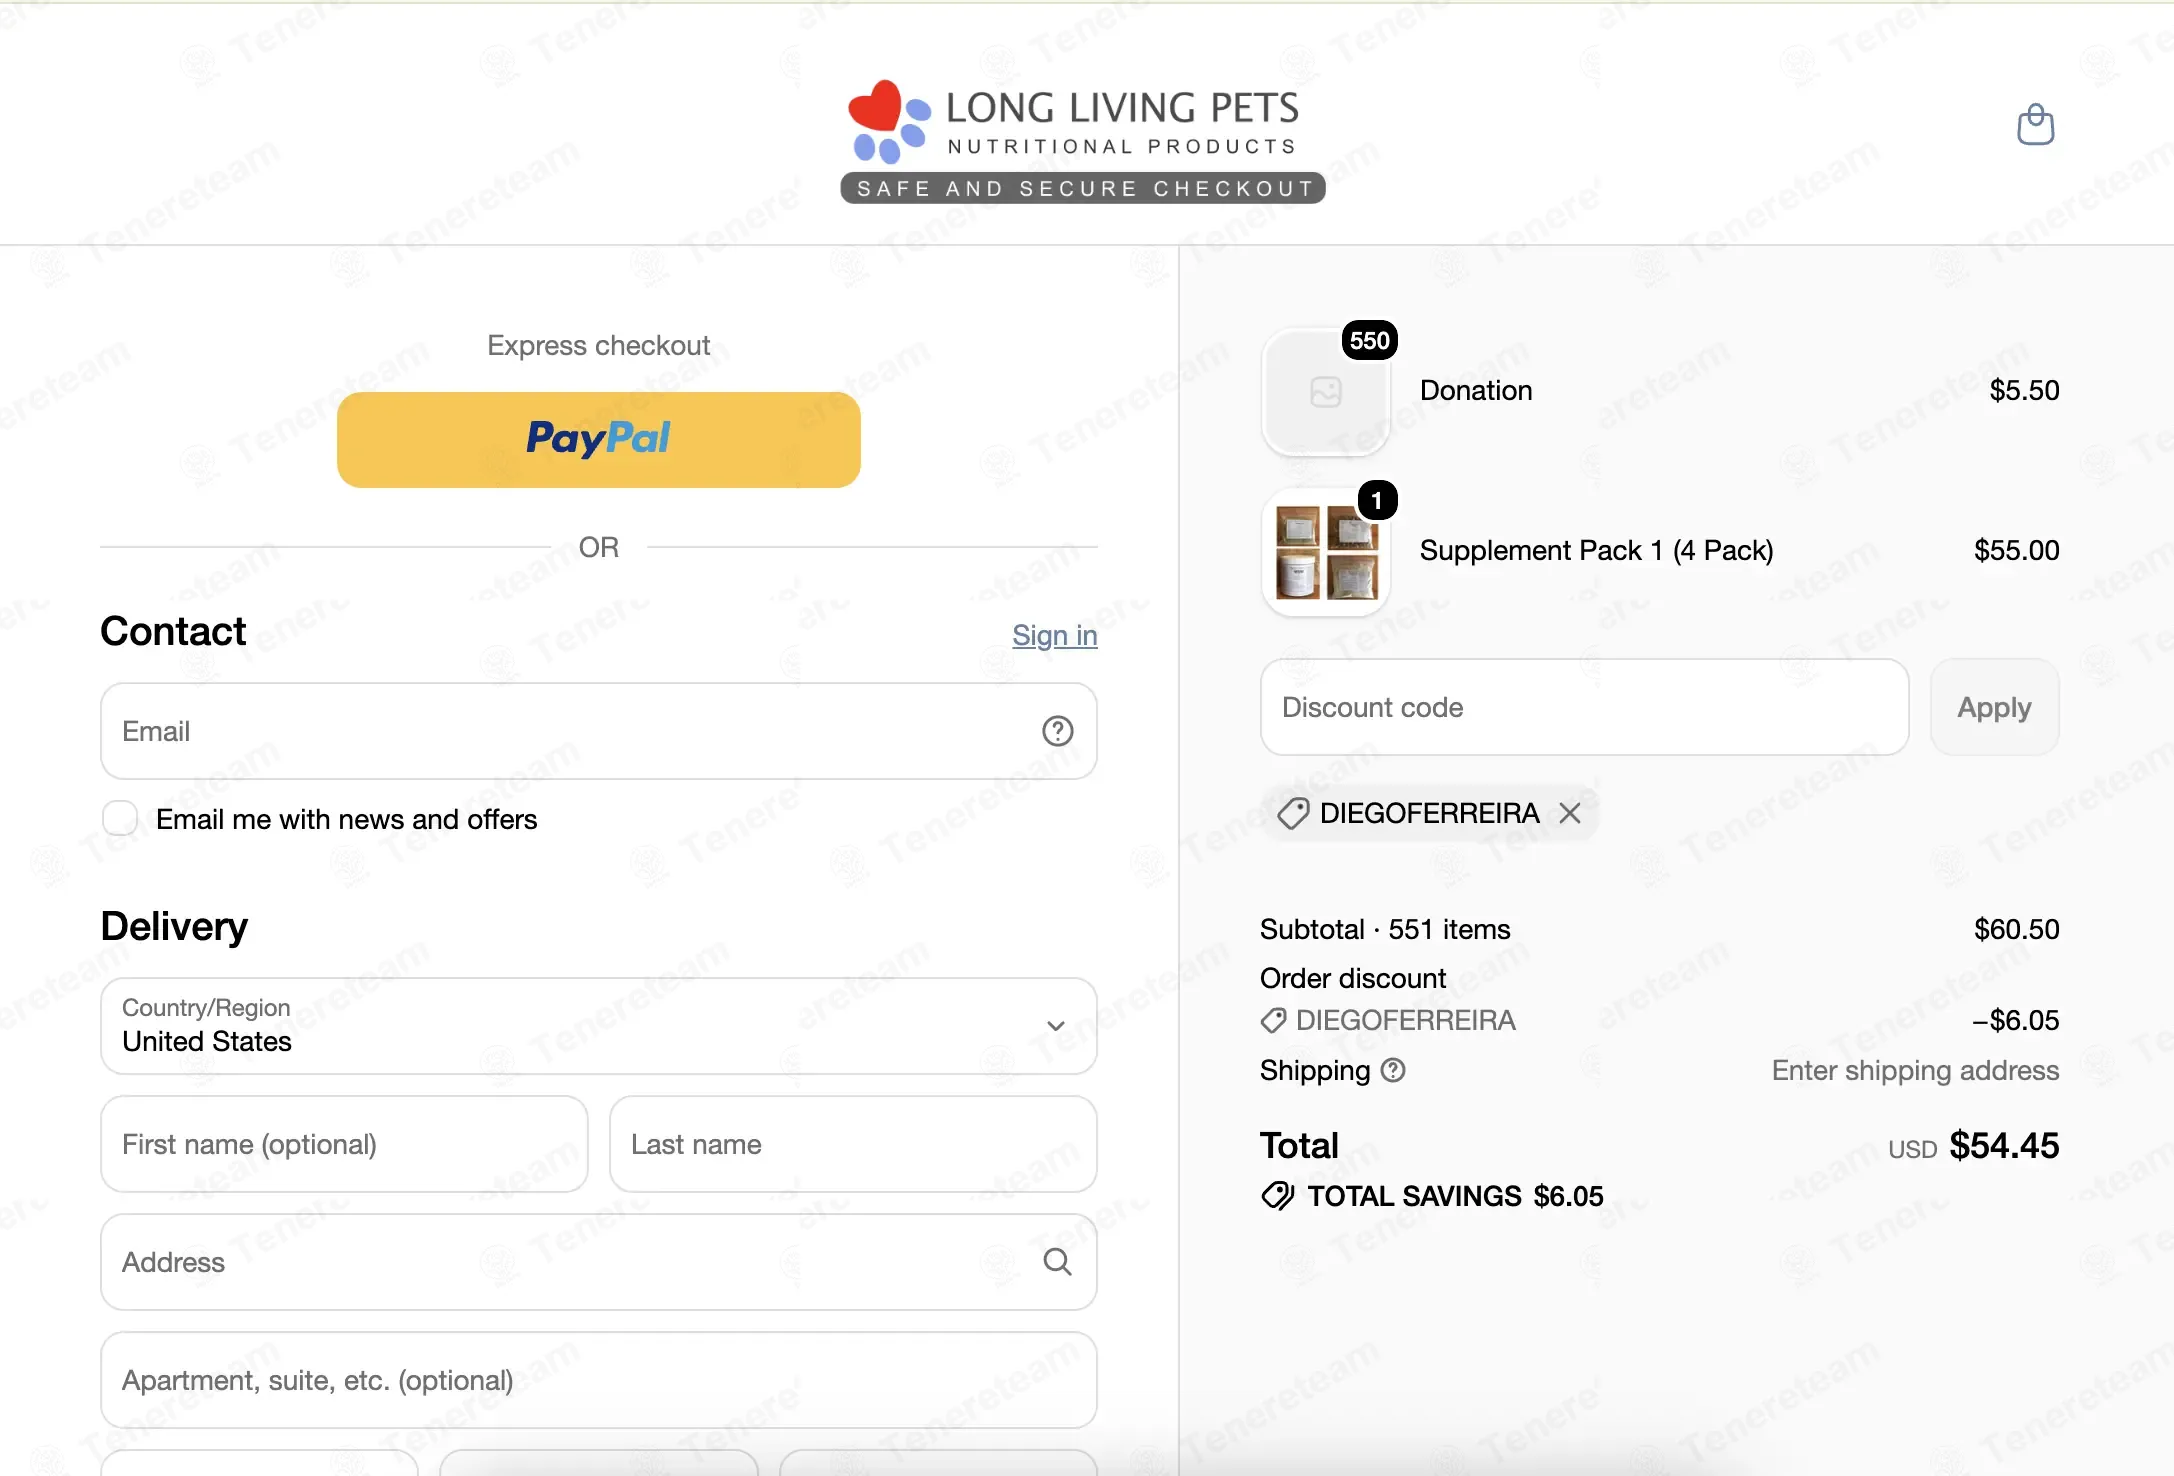The height and width of the screenshot is (1476, 2174).
Task: Pay with PayPal express checkout
Action: [598, 440]
